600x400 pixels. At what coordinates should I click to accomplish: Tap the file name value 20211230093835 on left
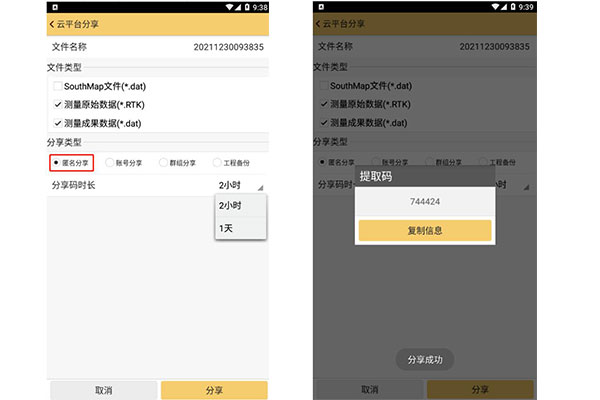click(228, 47)
